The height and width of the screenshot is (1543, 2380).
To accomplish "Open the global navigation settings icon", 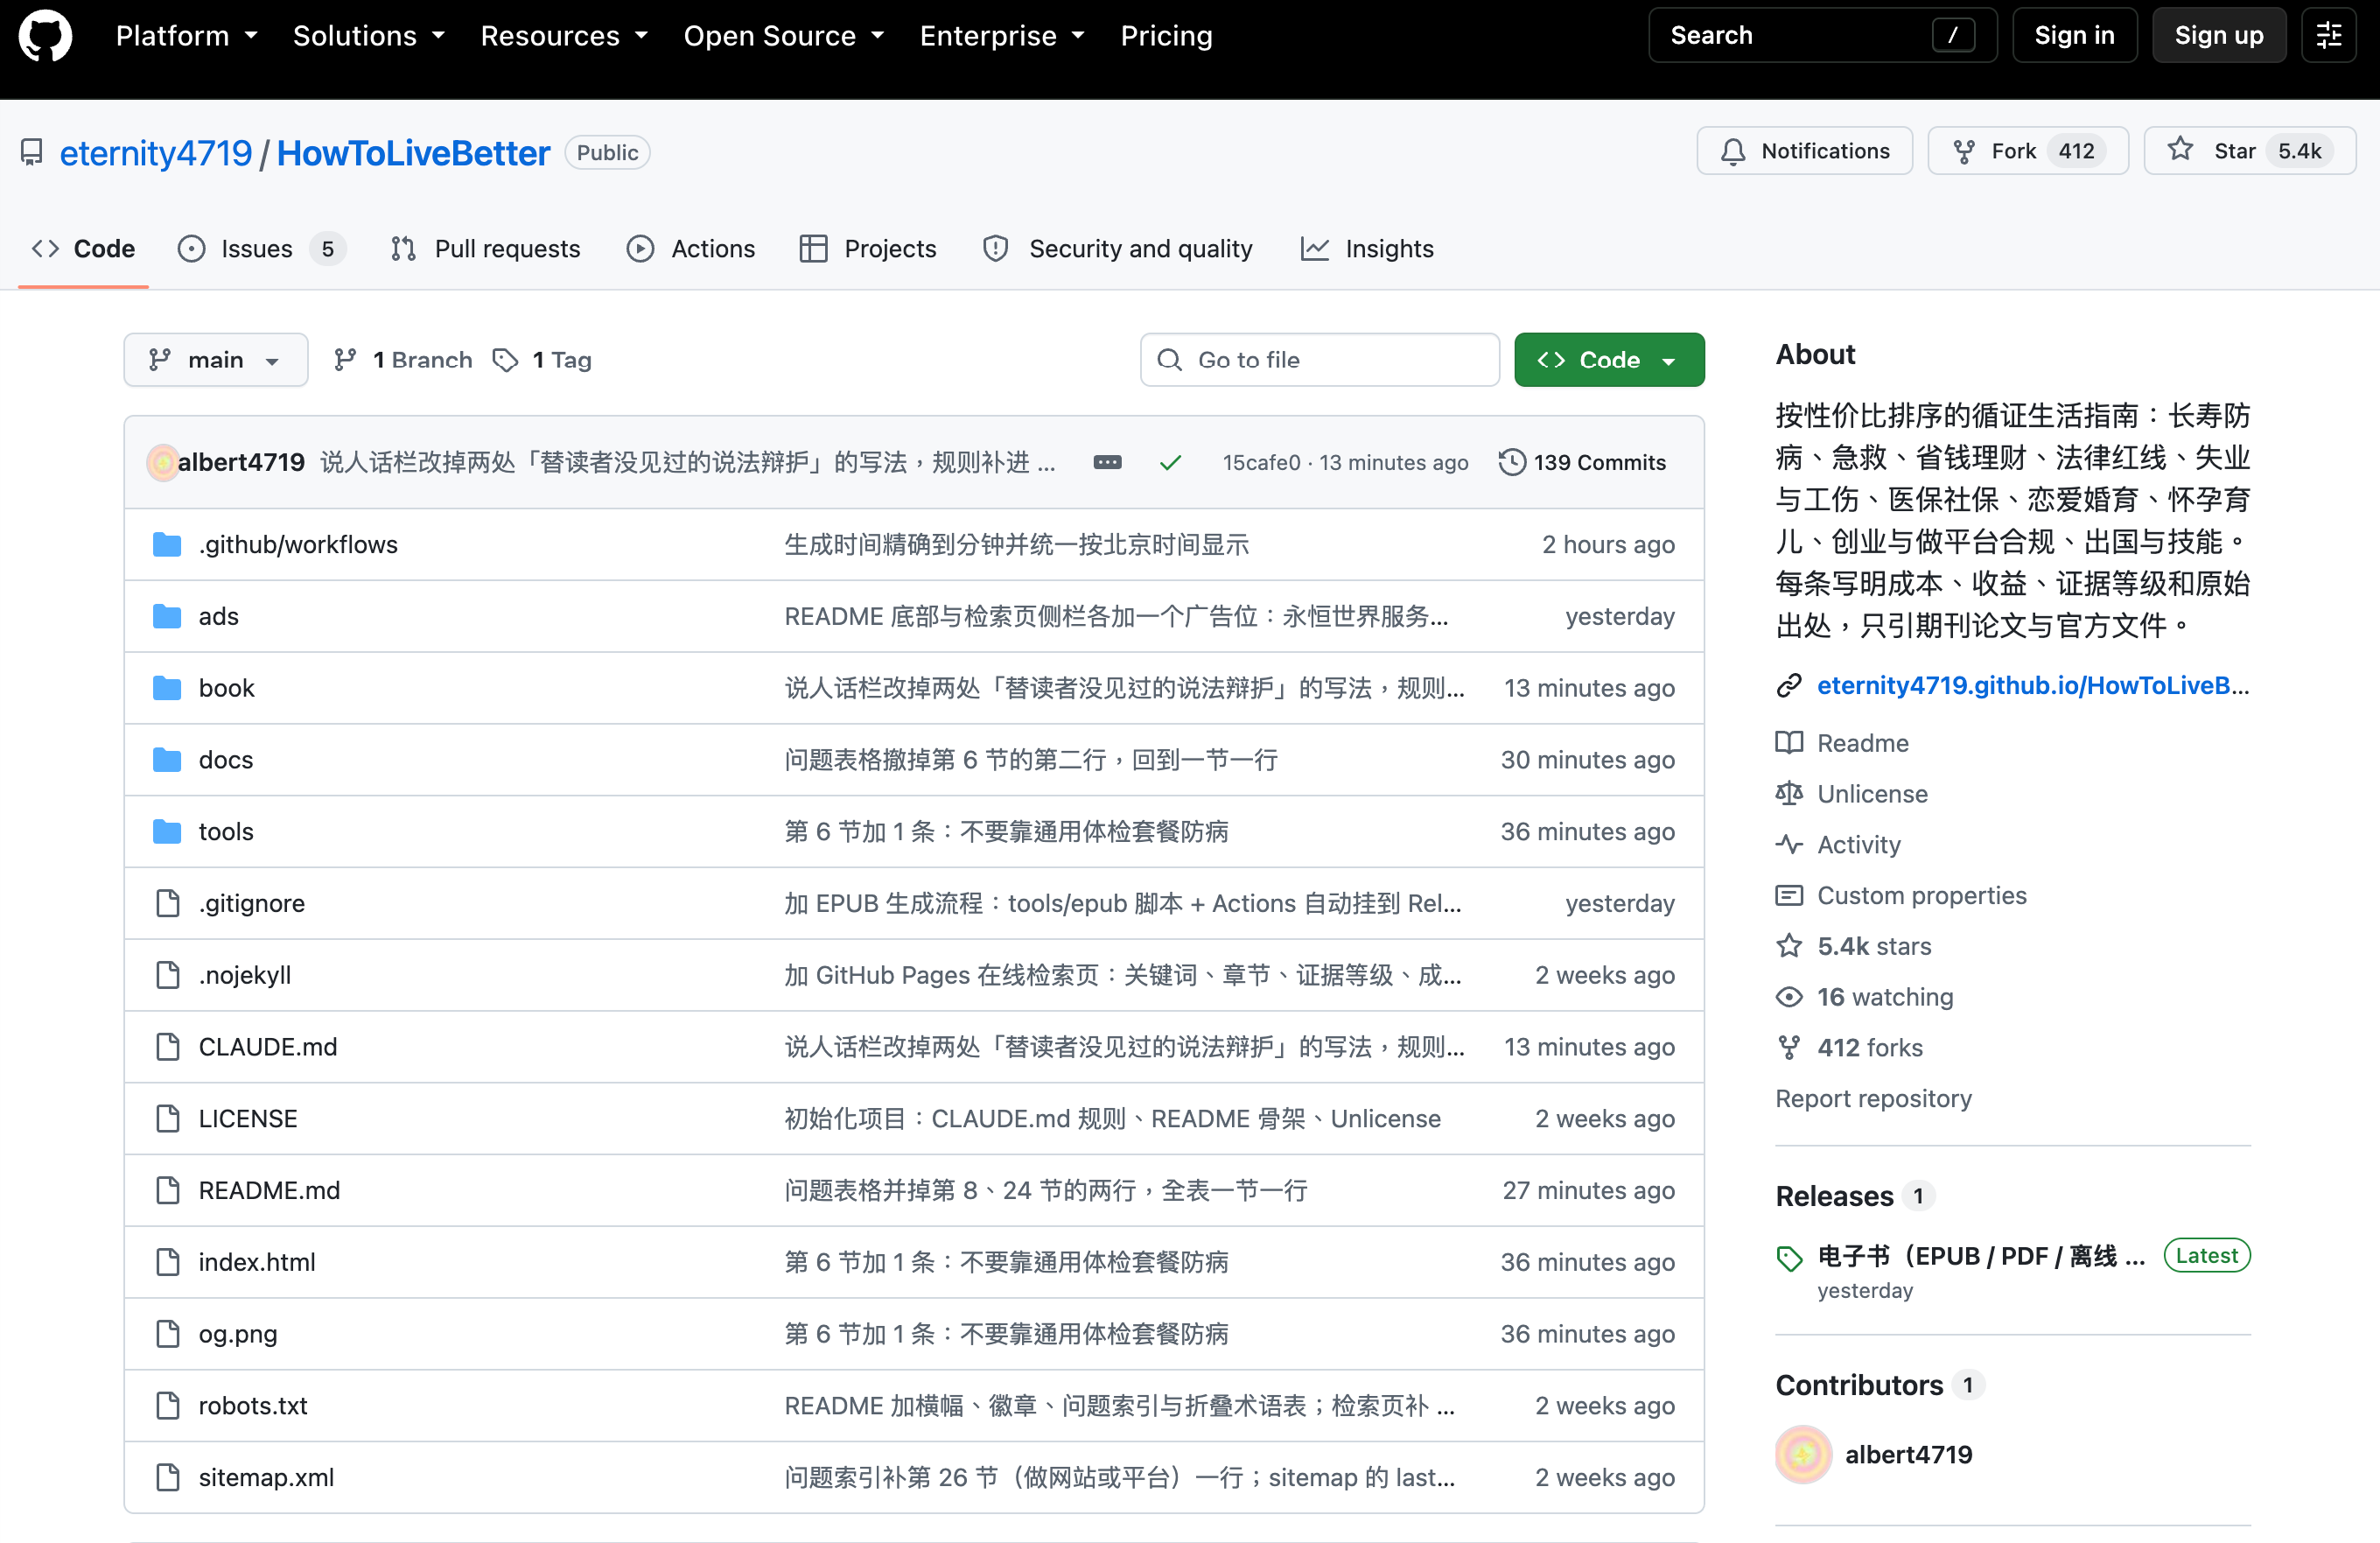I will coord(2329,36).
